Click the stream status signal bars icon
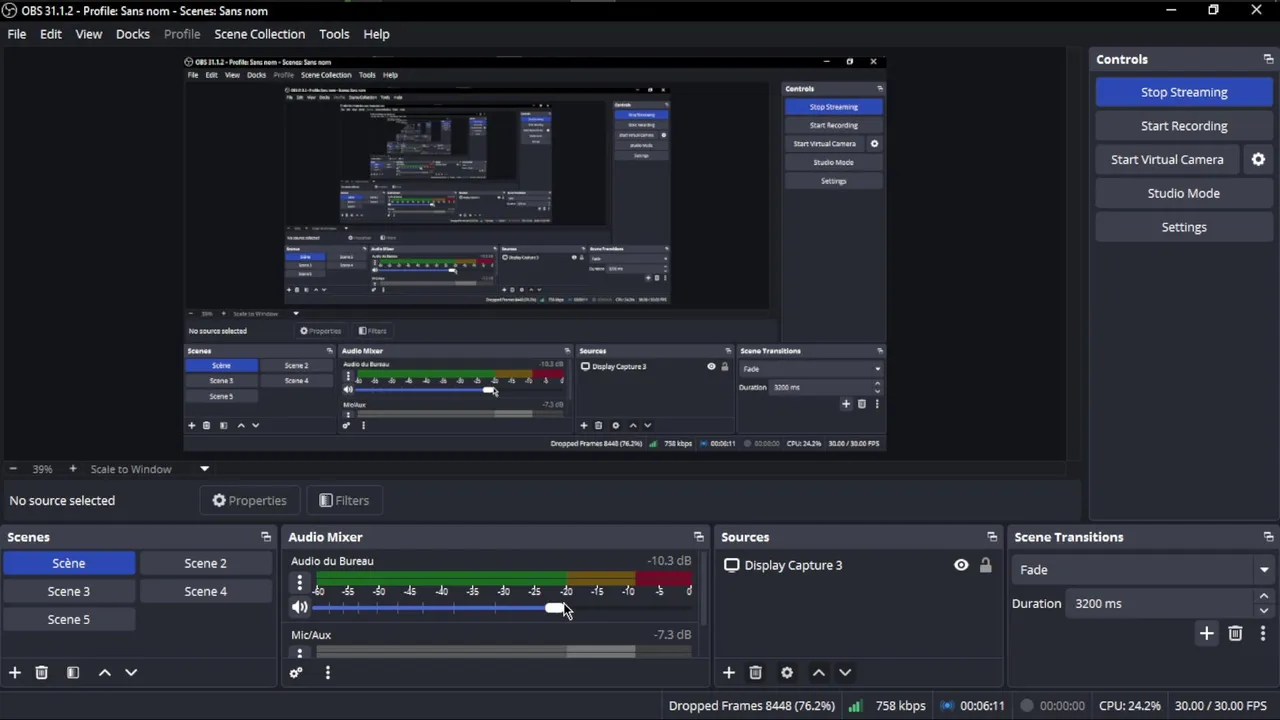The height and width of the screenshot is (720, 1280). [x=855, y=706]
